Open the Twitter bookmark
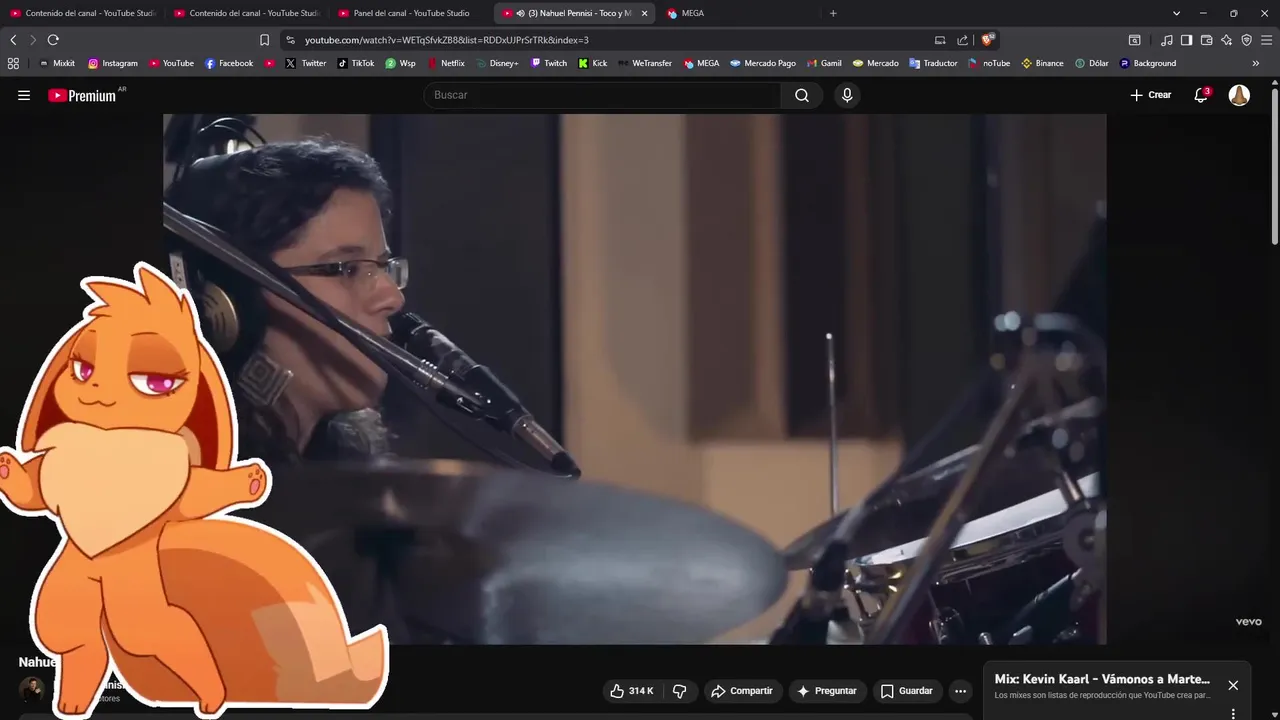The width and height of the screenshot is (1280, 720). [306, 63]
